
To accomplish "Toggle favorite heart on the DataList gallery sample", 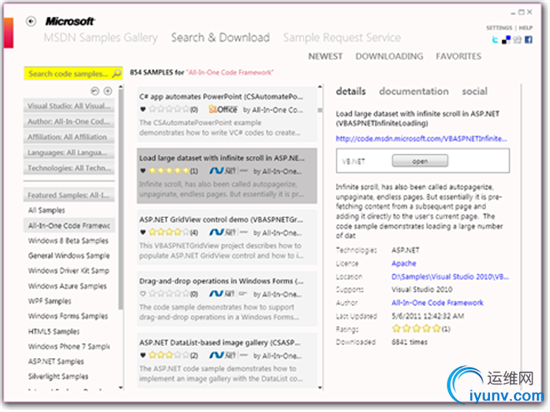I will 143,355.
